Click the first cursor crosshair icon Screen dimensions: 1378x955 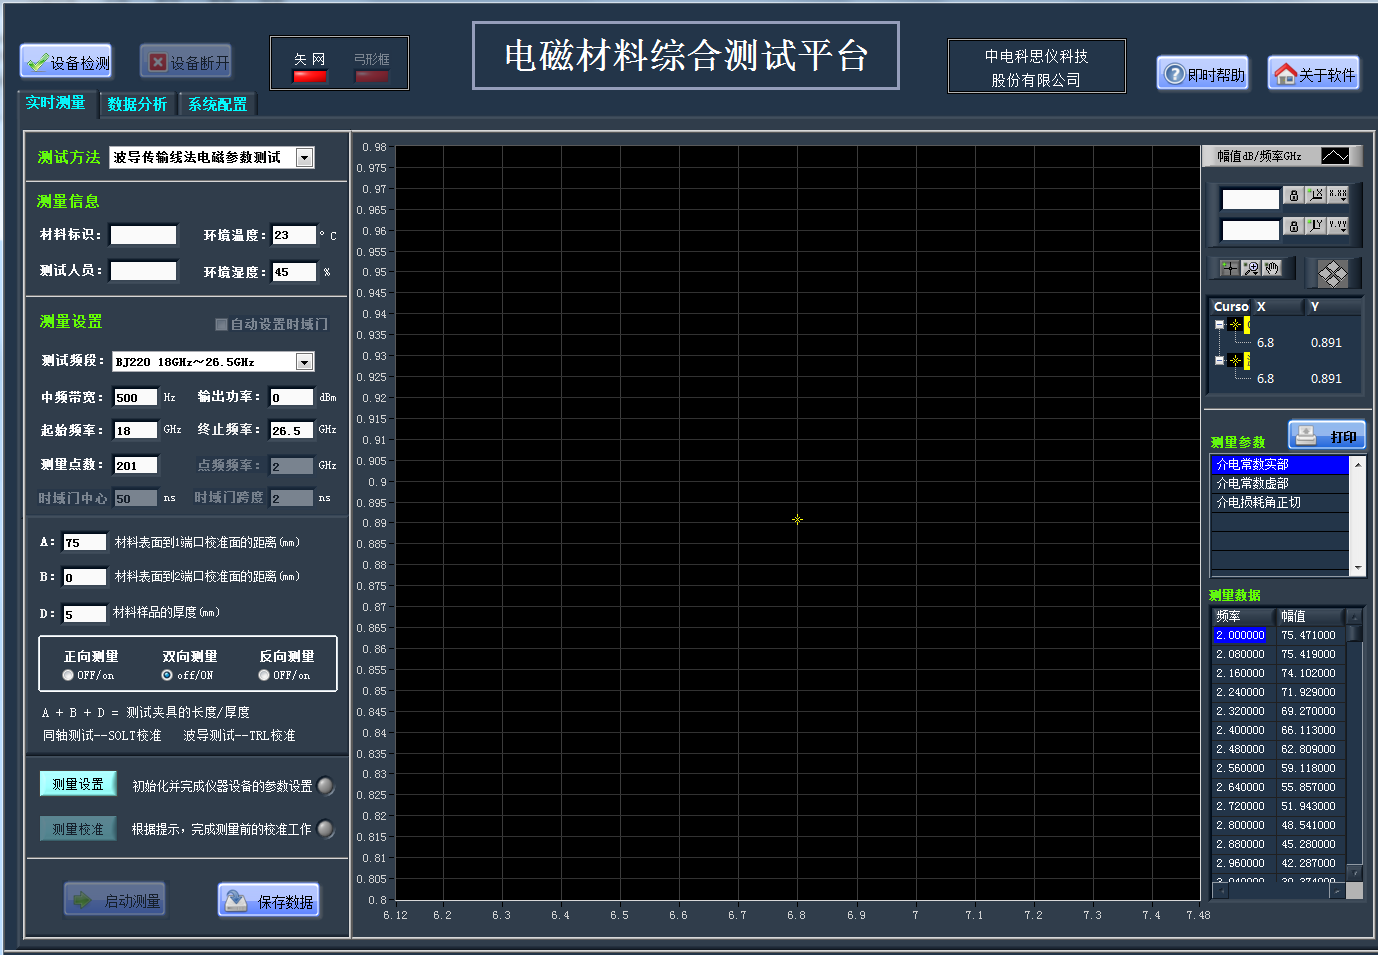[1236, 325]
